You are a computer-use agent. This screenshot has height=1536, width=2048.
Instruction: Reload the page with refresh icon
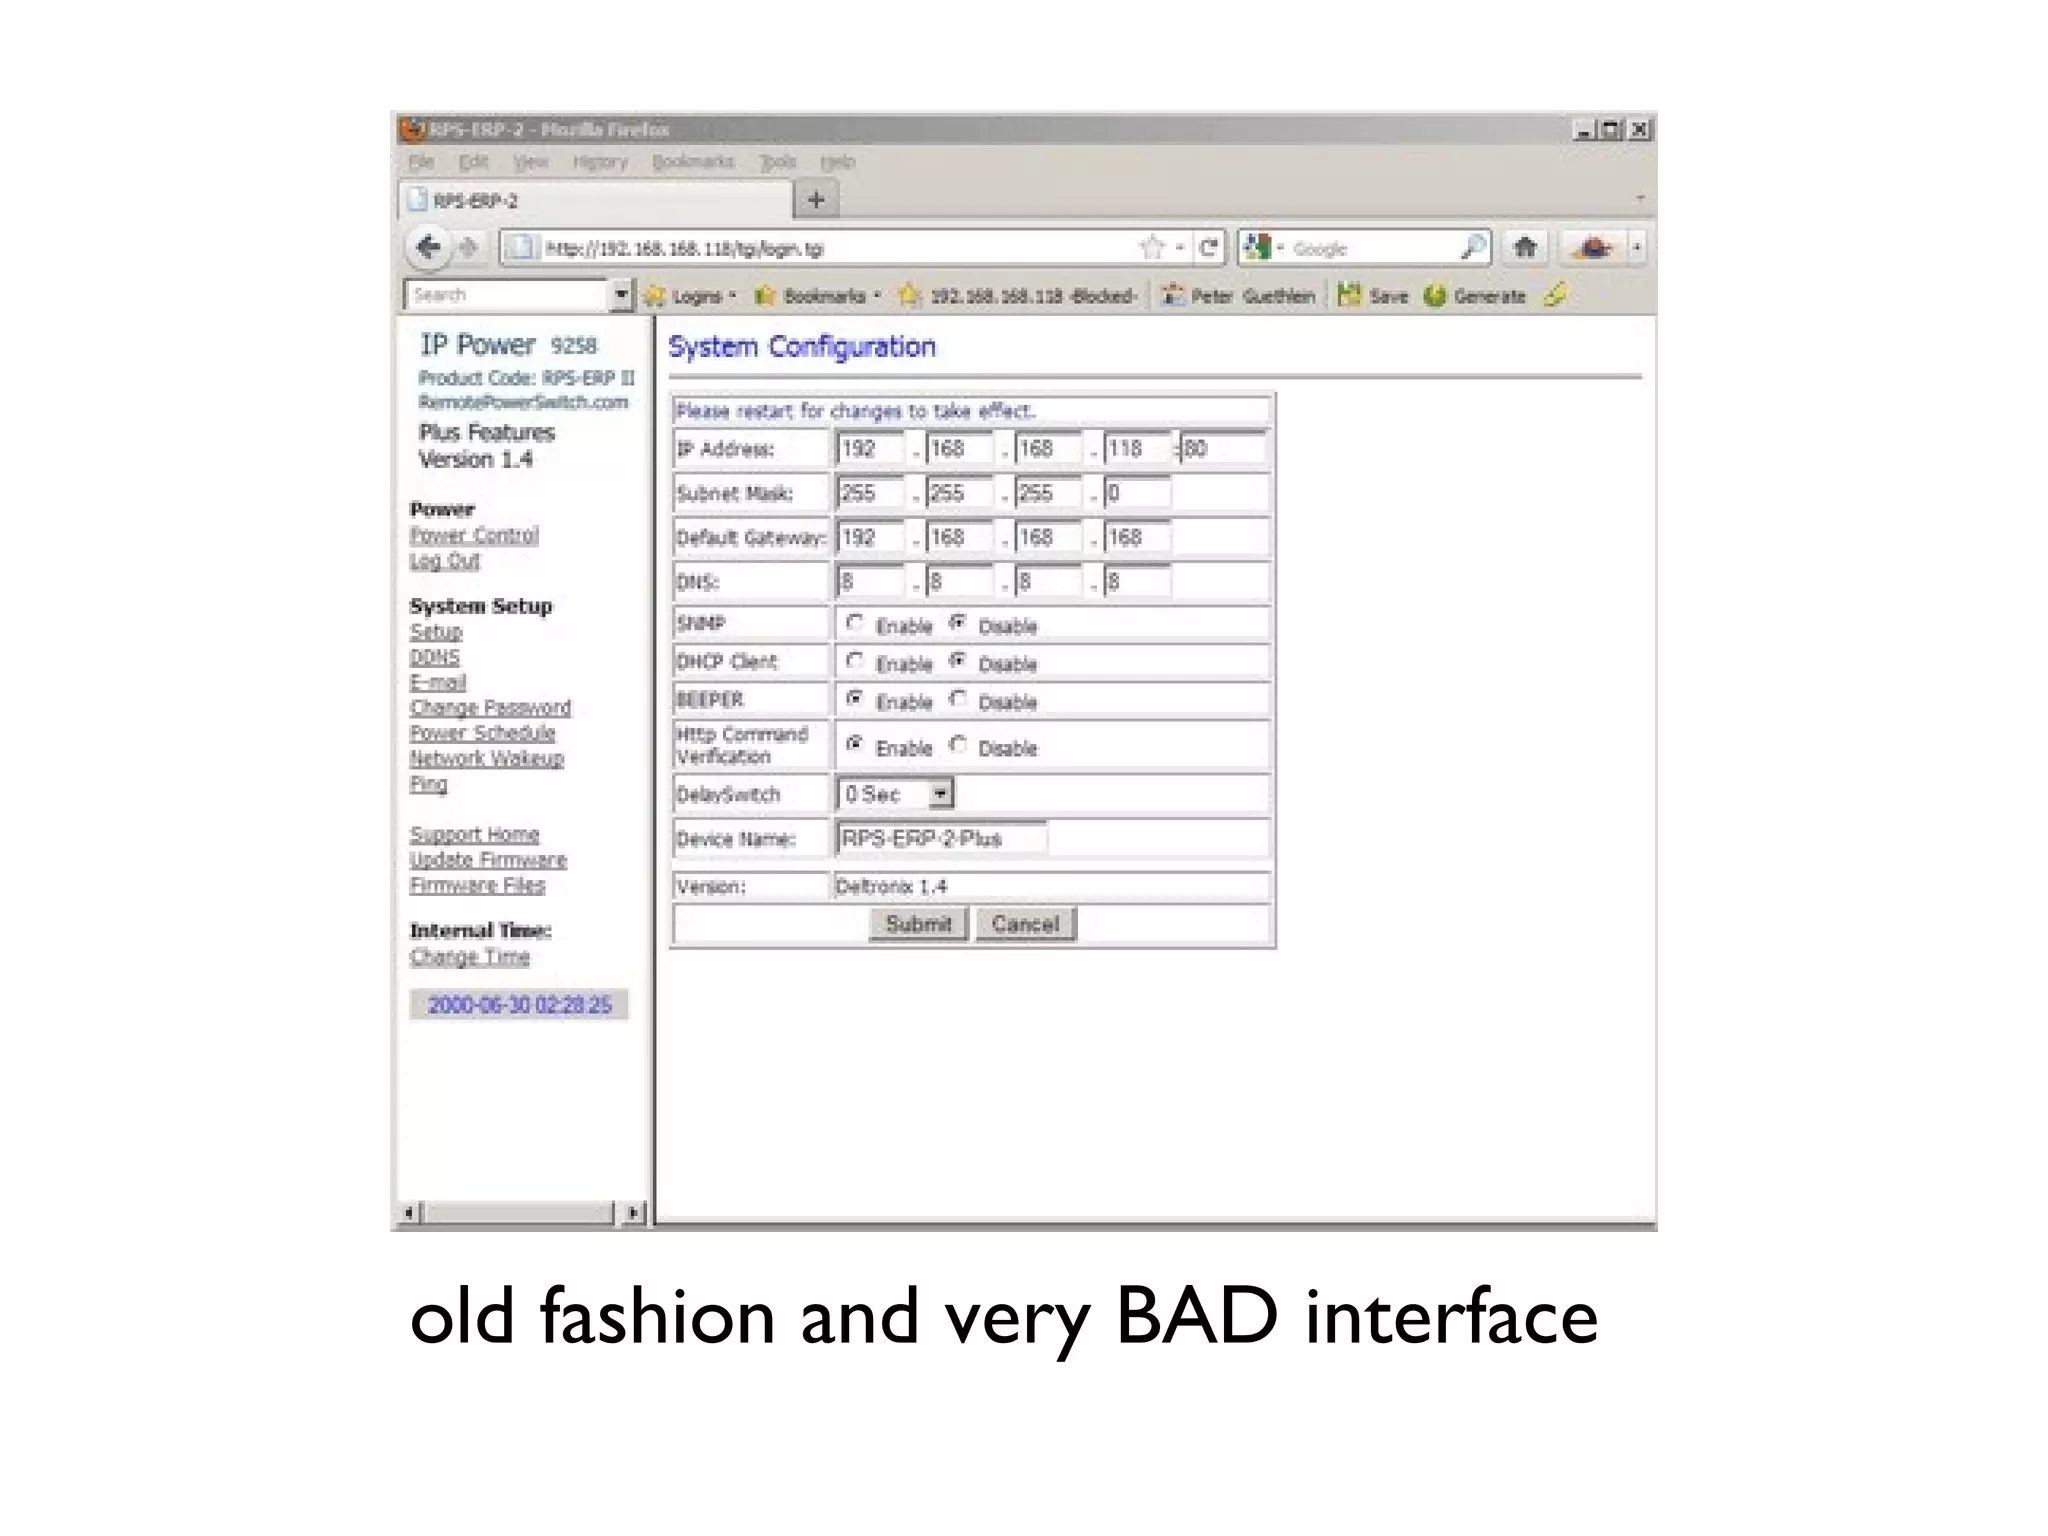(1209, 247)
